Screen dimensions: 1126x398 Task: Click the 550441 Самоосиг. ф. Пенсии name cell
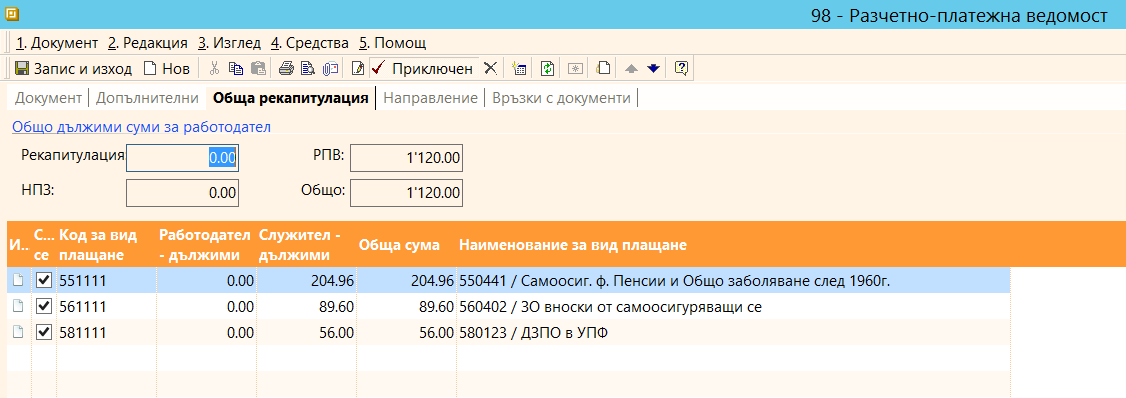tap(733, 280)
